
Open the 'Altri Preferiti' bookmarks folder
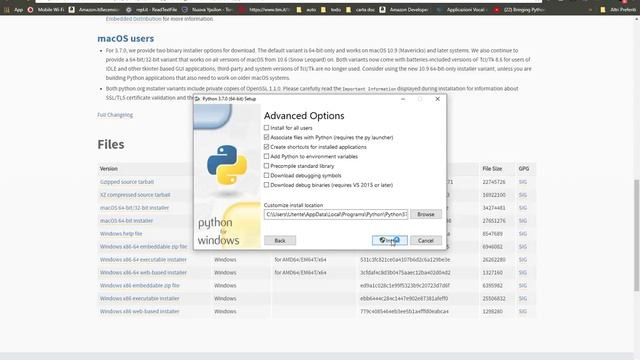pos(618,9)
